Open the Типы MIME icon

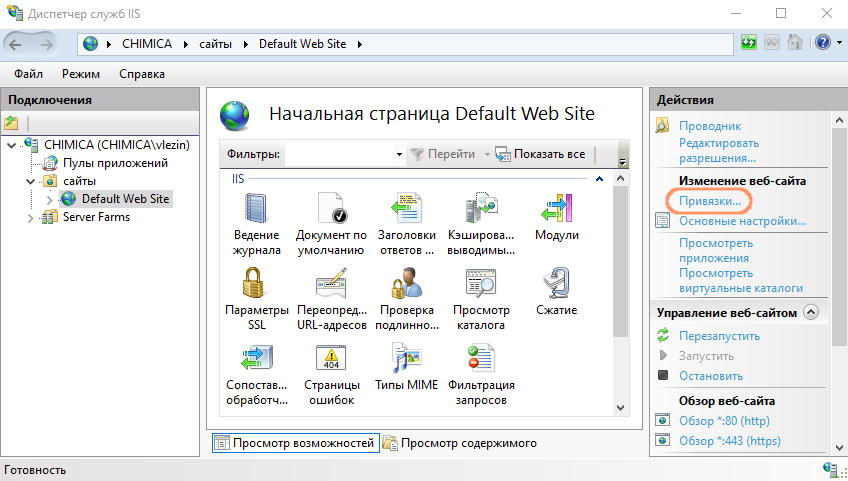(406, 360)
